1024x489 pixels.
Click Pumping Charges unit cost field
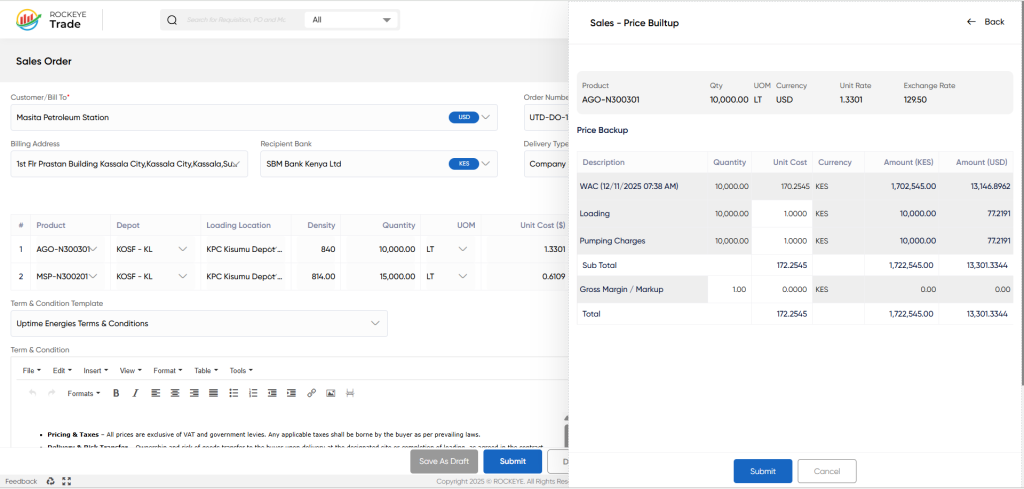pos(782,241)
